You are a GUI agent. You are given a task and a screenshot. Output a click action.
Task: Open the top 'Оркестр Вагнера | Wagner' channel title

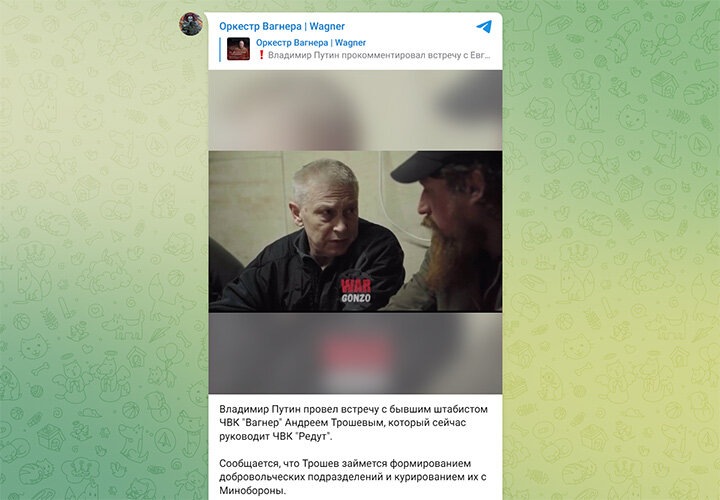point(282,26)
